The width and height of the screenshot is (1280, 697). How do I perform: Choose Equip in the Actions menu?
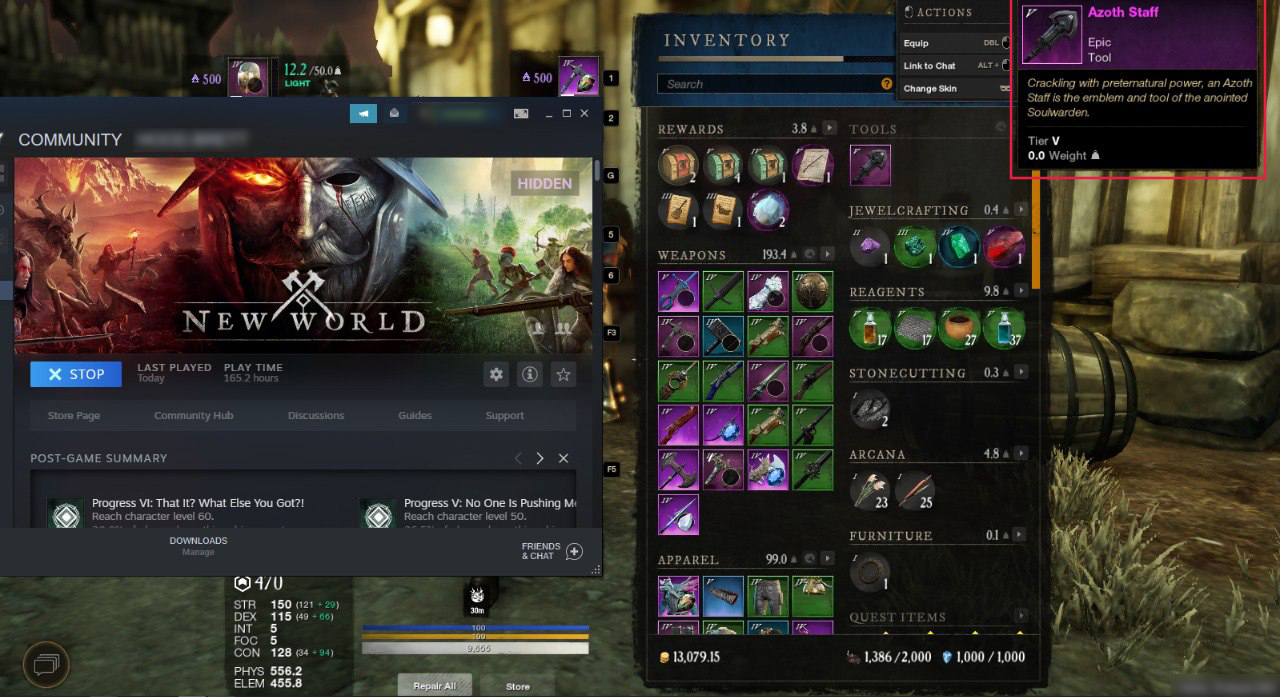pyautogui.click(x=955, y=43)
